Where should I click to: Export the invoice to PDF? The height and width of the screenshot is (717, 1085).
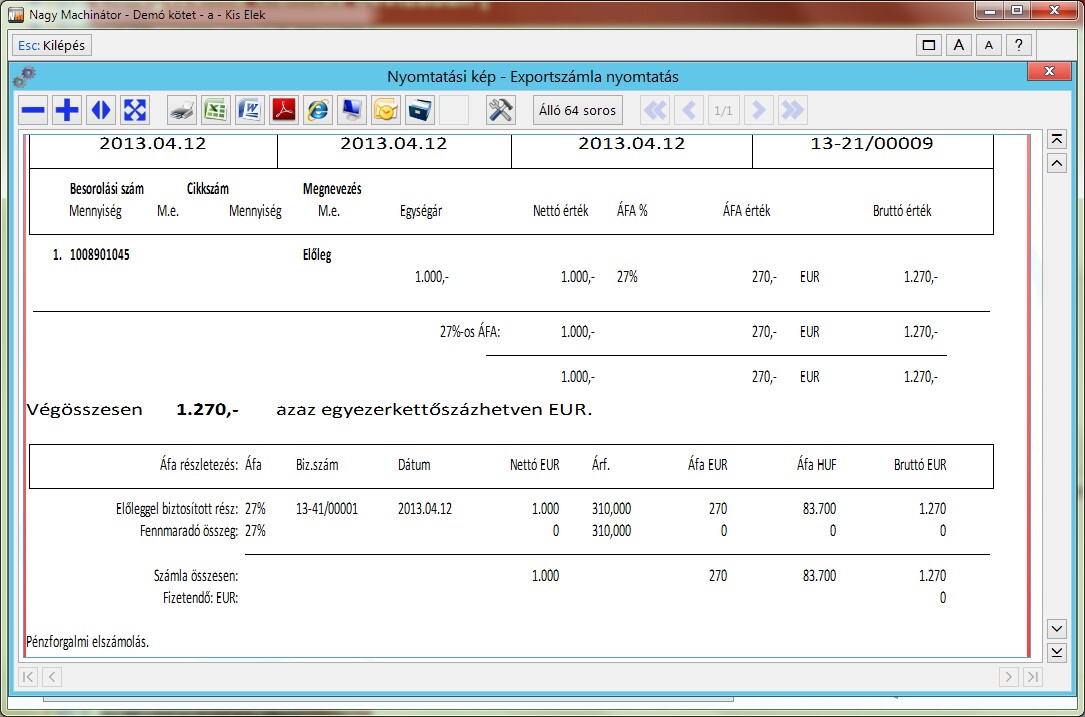(x=284, y=110)
